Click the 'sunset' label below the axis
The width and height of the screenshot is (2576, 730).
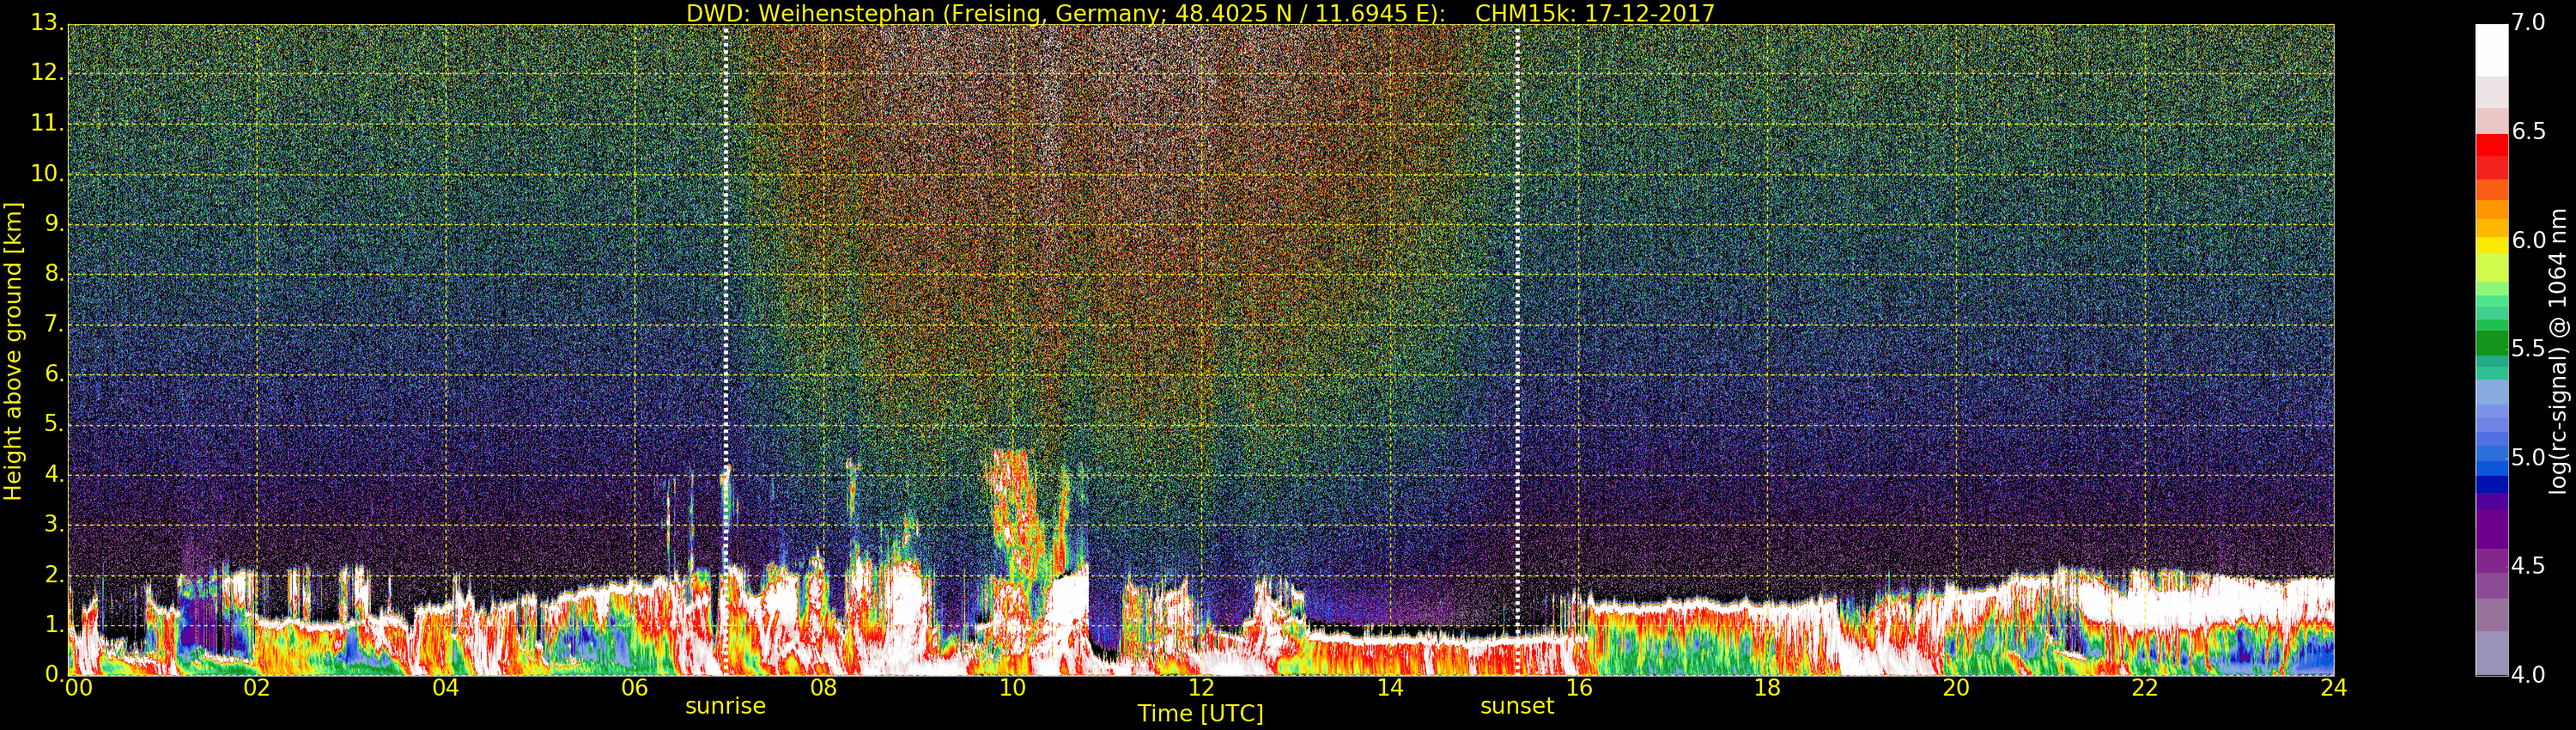[1517, 706]
